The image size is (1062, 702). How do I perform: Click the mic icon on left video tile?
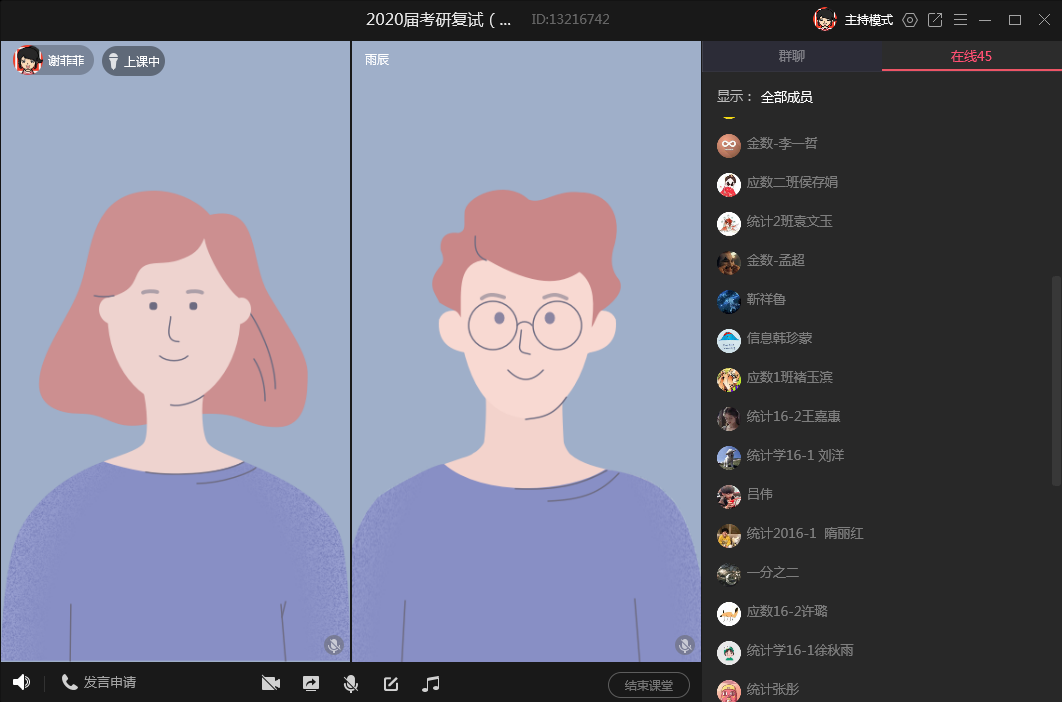pyautogui.click(x=333, y=646)
